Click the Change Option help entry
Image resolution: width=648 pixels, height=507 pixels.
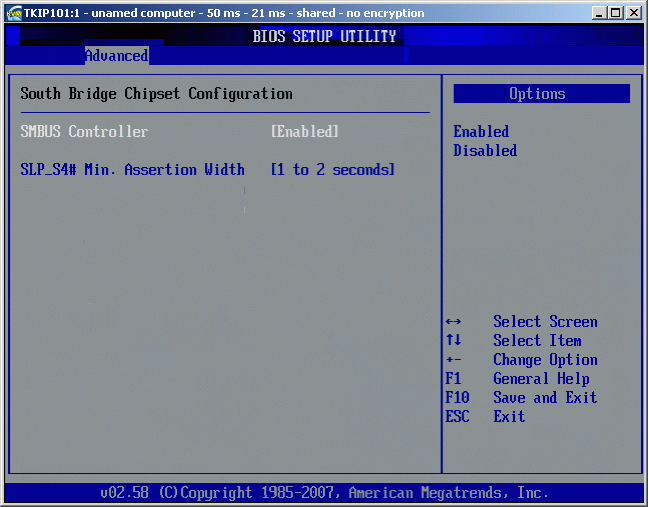pyautogui.click(x=545, y=359)
